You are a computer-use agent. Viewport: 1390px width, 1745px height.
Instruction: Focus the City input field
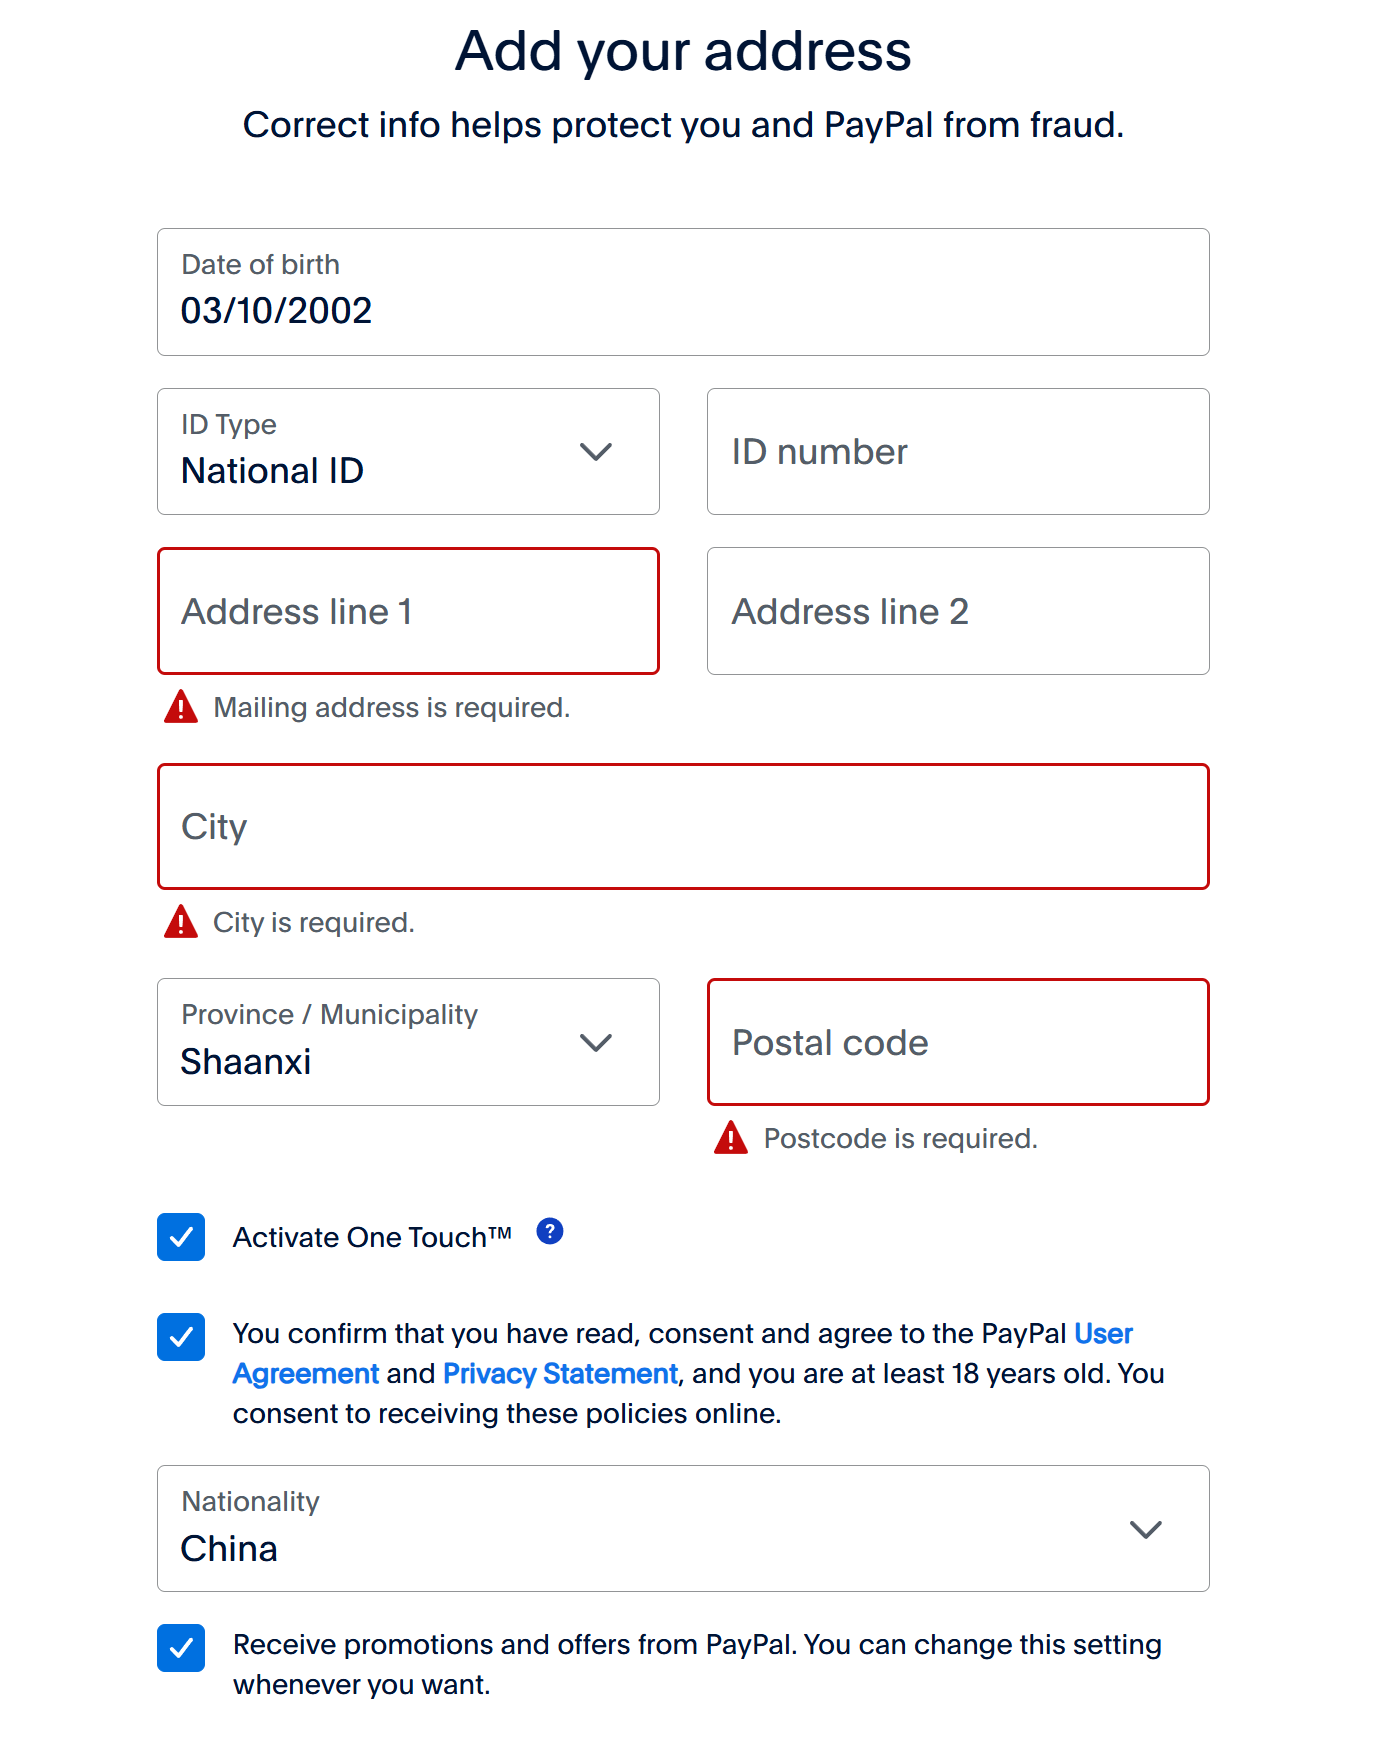[x=683, y=826]
